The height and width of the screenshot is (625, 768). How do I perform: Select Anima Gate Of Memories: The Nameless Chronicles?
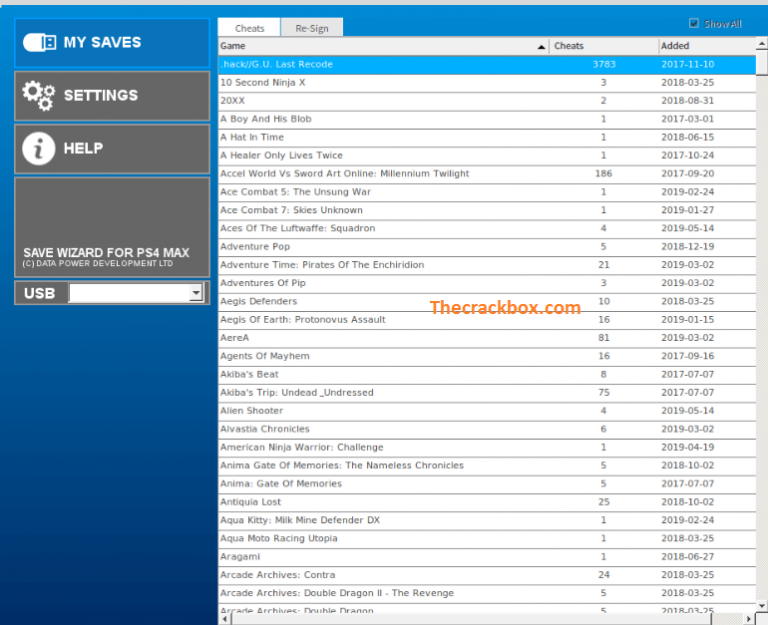pyautogui.click(x=487, y=465)
